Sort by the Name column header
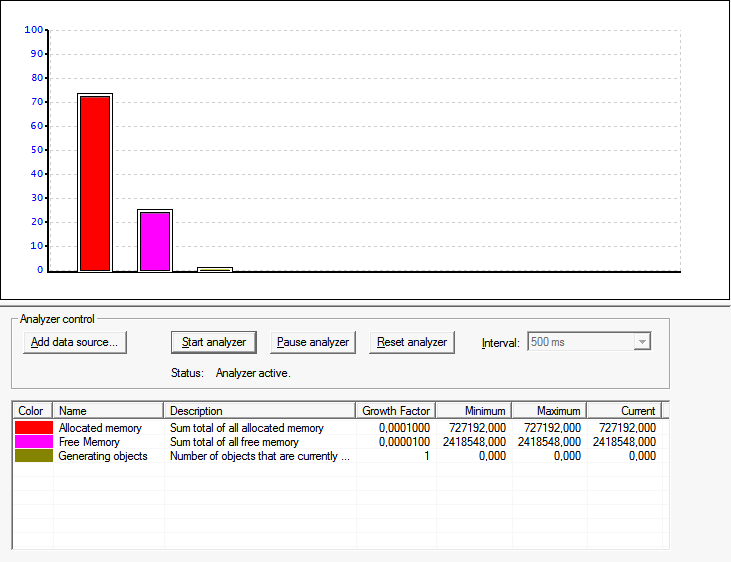The height and width of the screenshot is (562, 731). [x=108, y=410]
